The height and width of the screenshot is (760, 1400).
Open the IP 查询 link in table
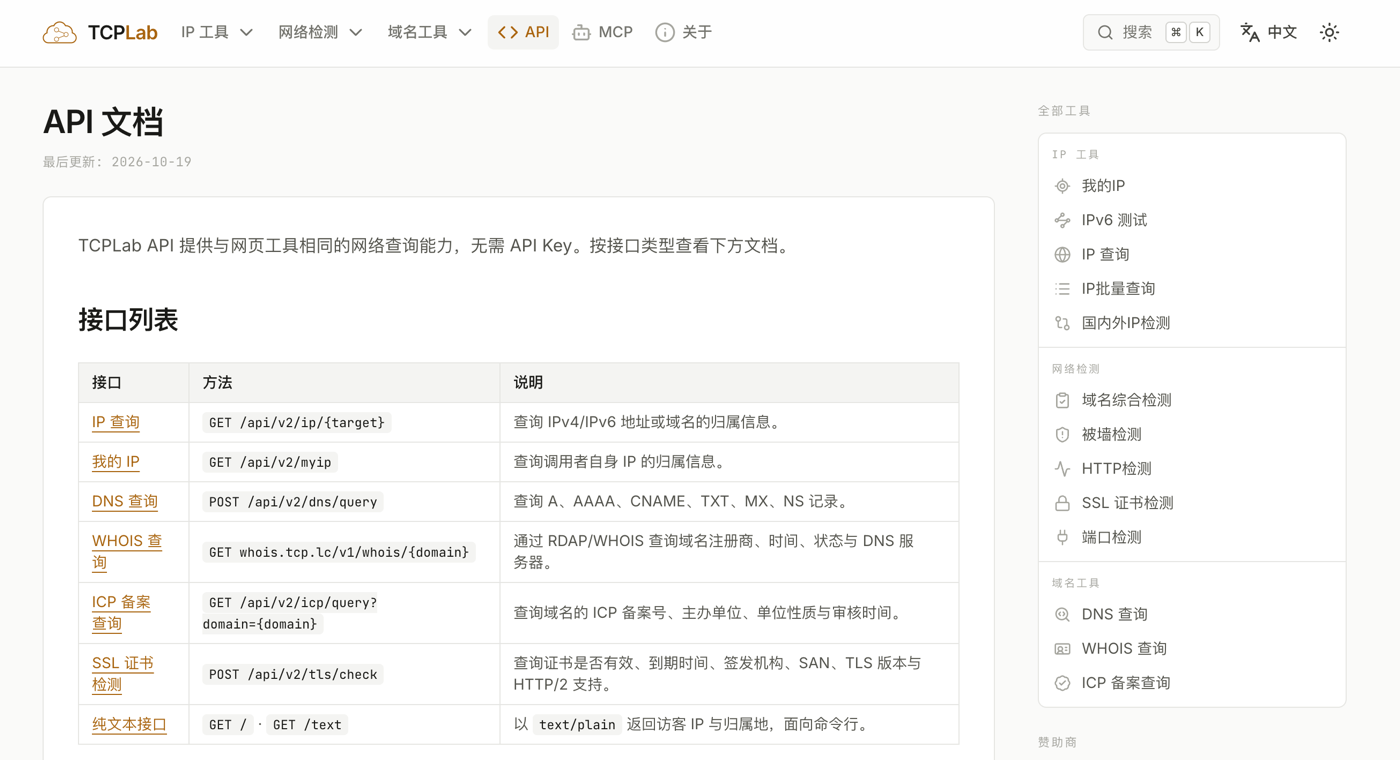(116, 422)
